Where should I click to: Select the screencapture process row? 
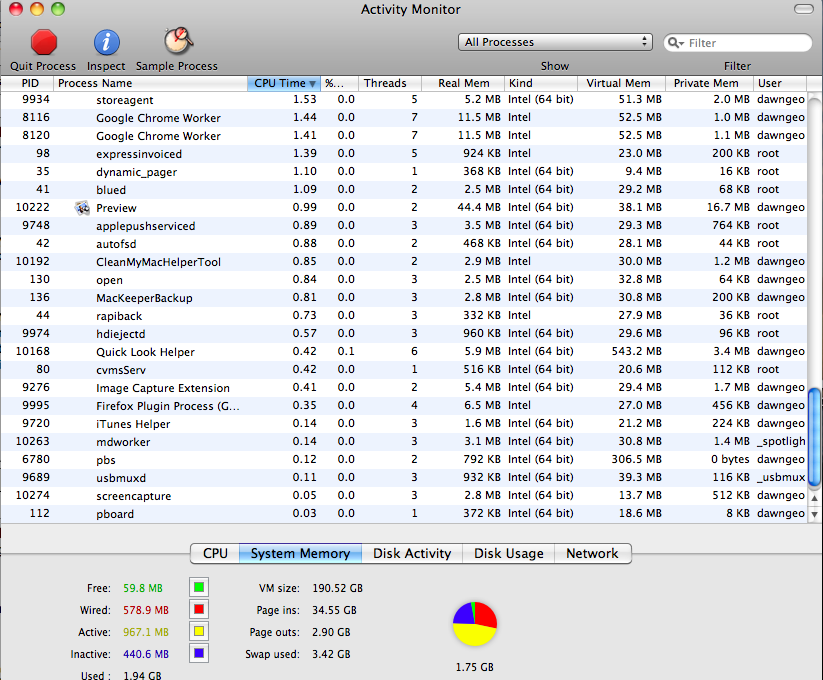click(404, 495)
